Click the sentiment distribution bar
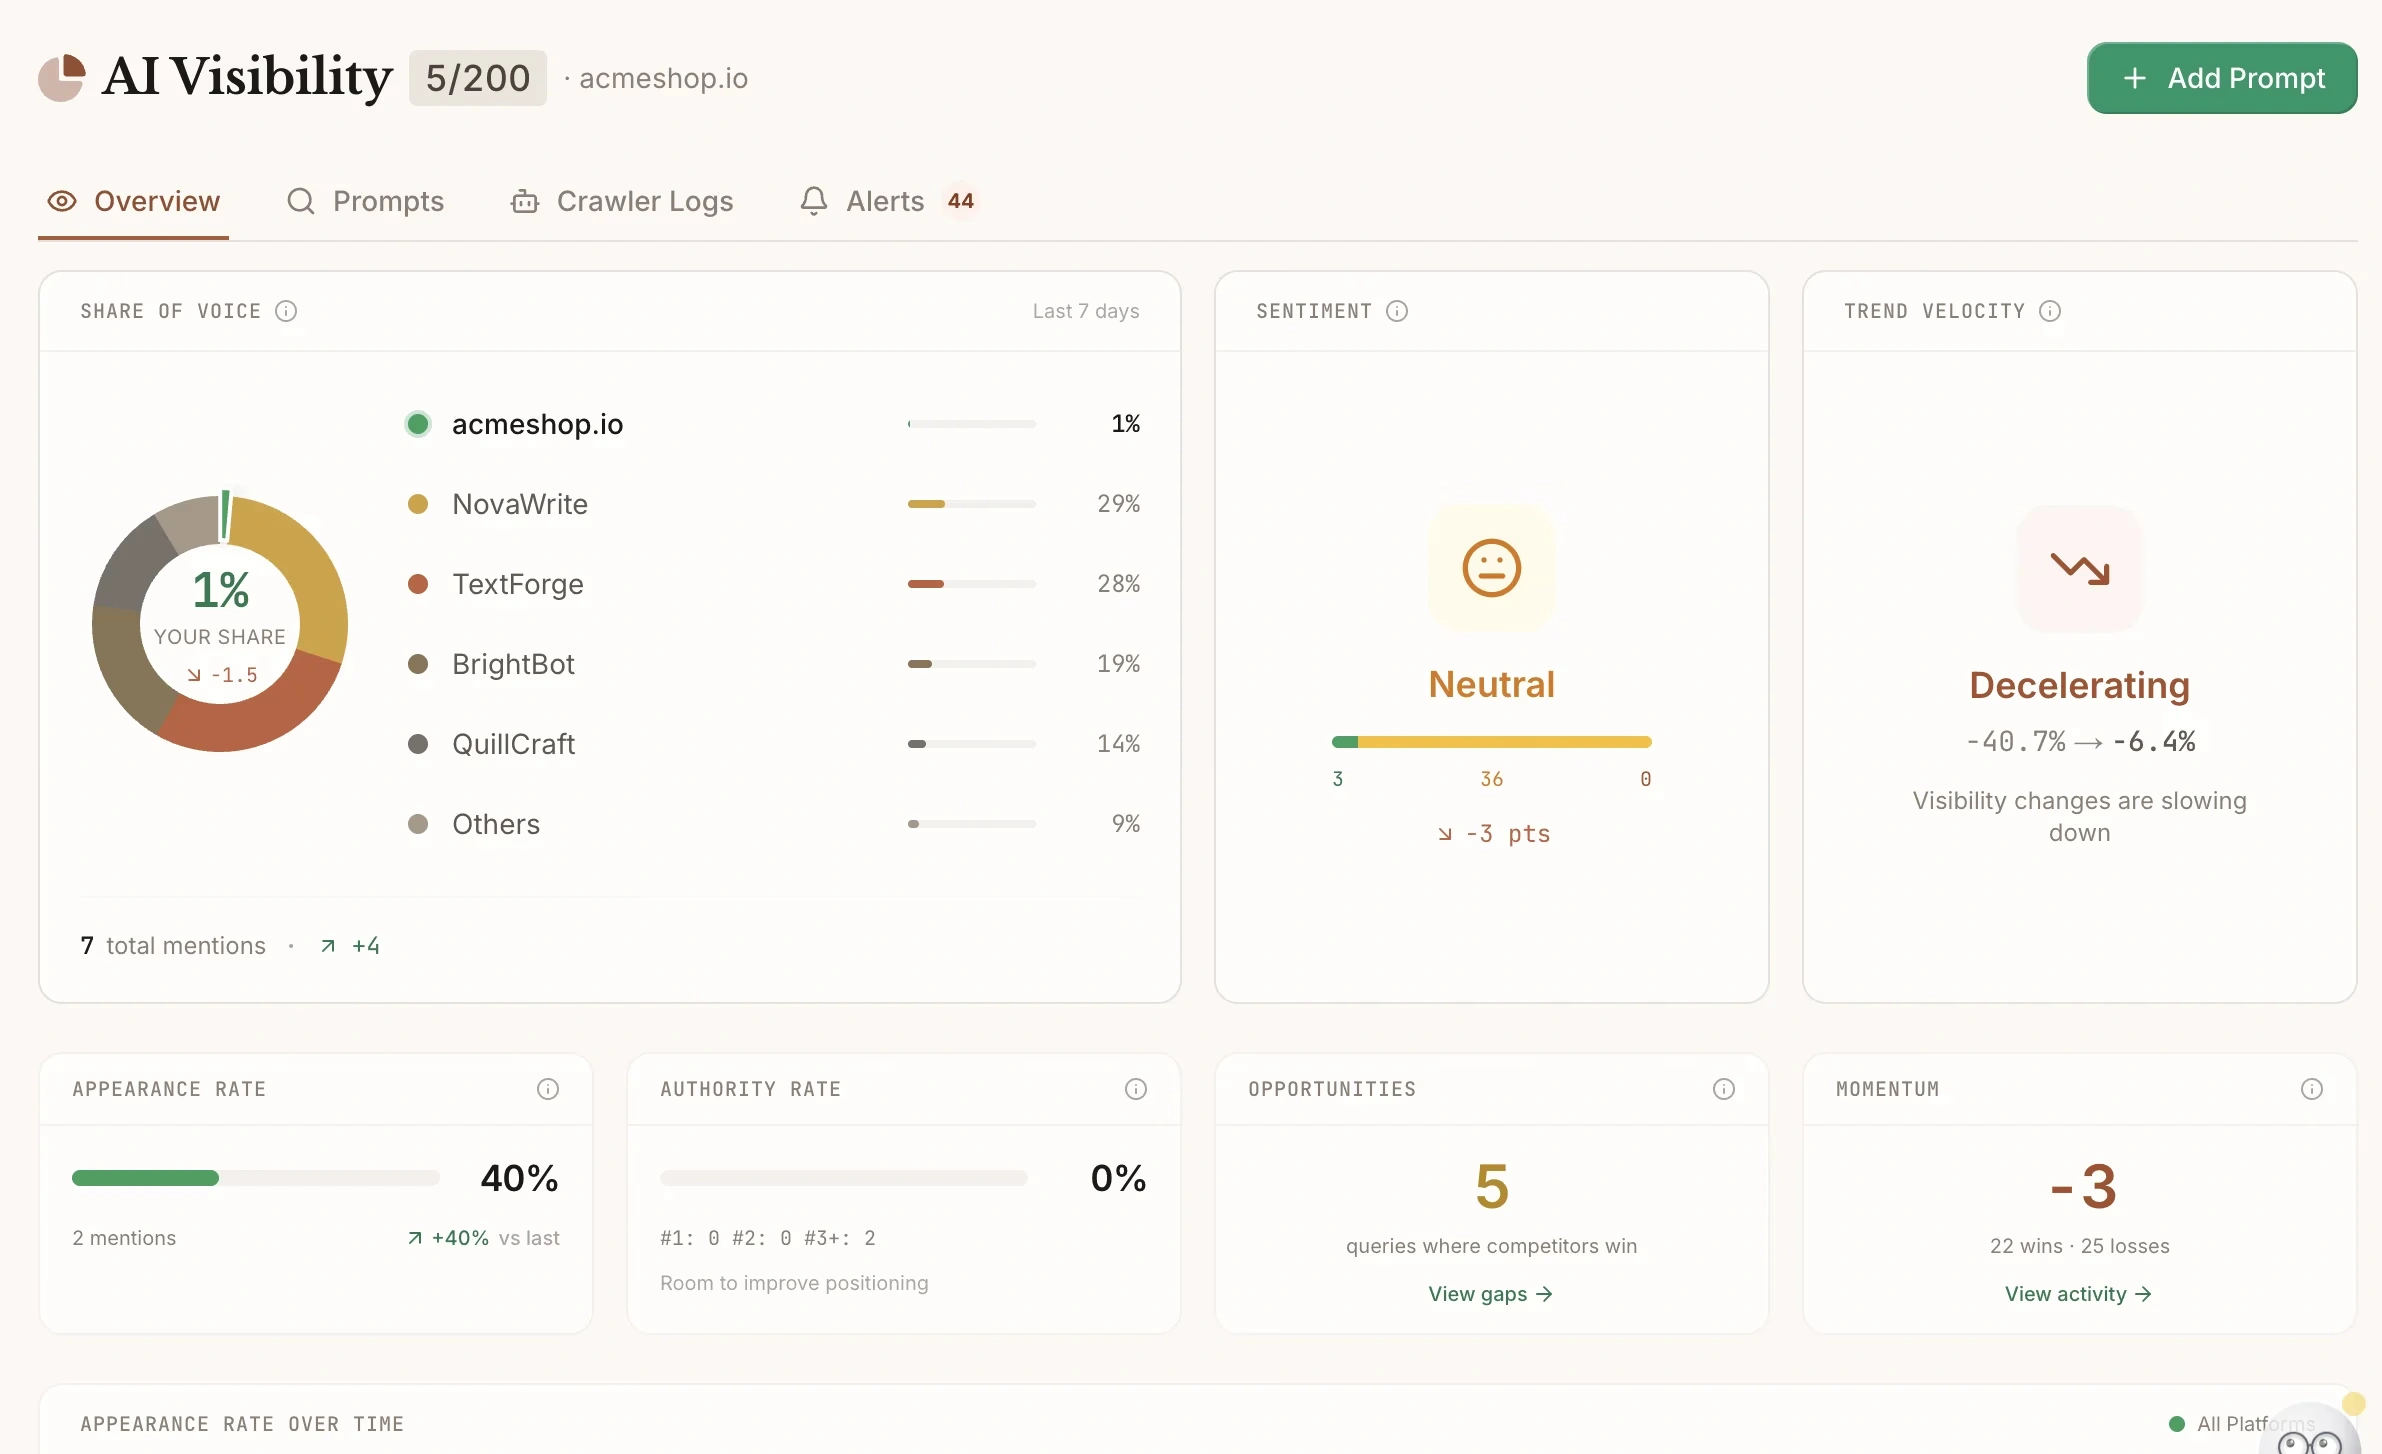 [x=1490, y=741]
